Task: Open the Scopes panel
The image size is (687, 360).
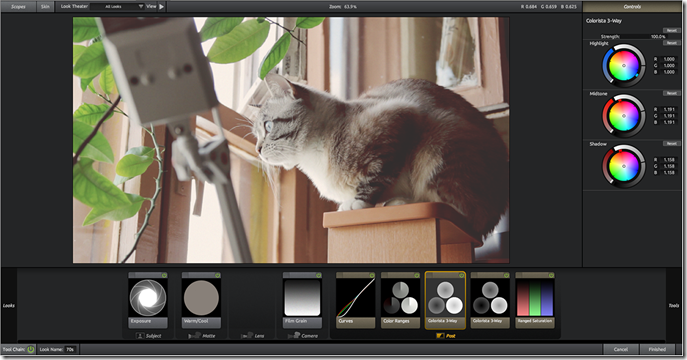Action: [18, 7]
